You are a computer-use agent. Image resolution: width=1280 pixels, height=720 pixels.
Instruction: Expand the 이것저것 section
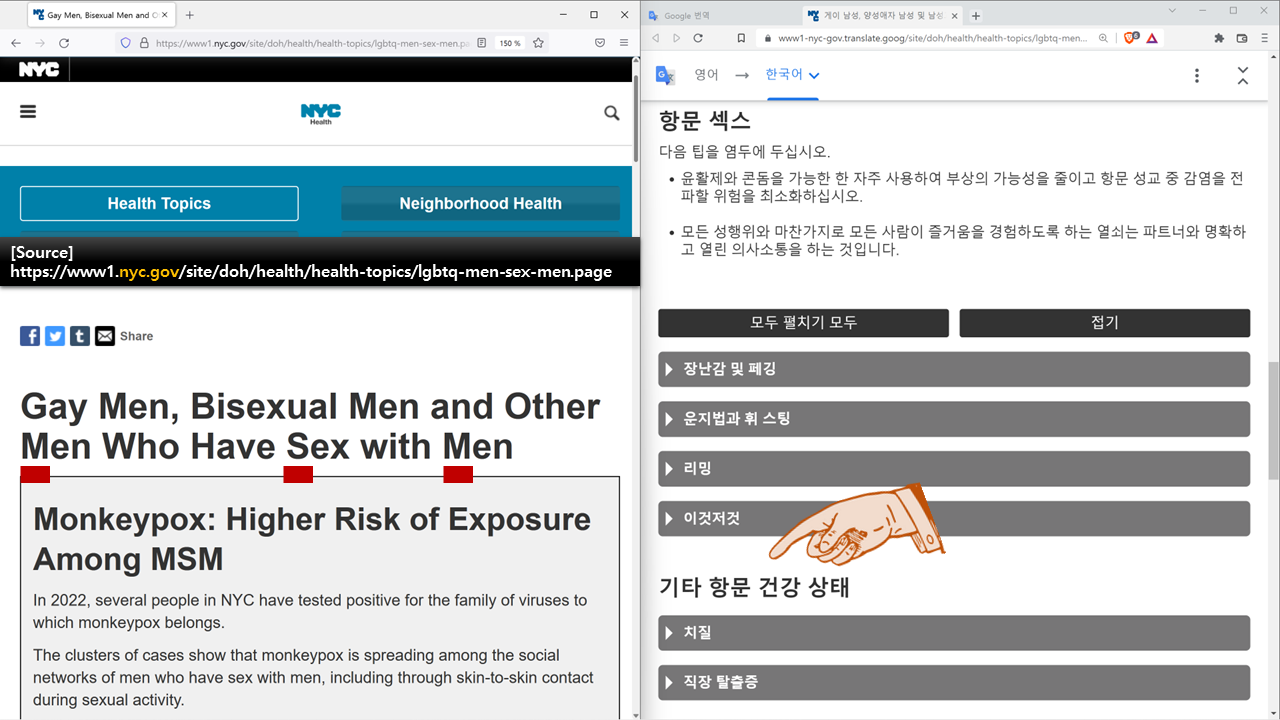[x=954, y=518]
